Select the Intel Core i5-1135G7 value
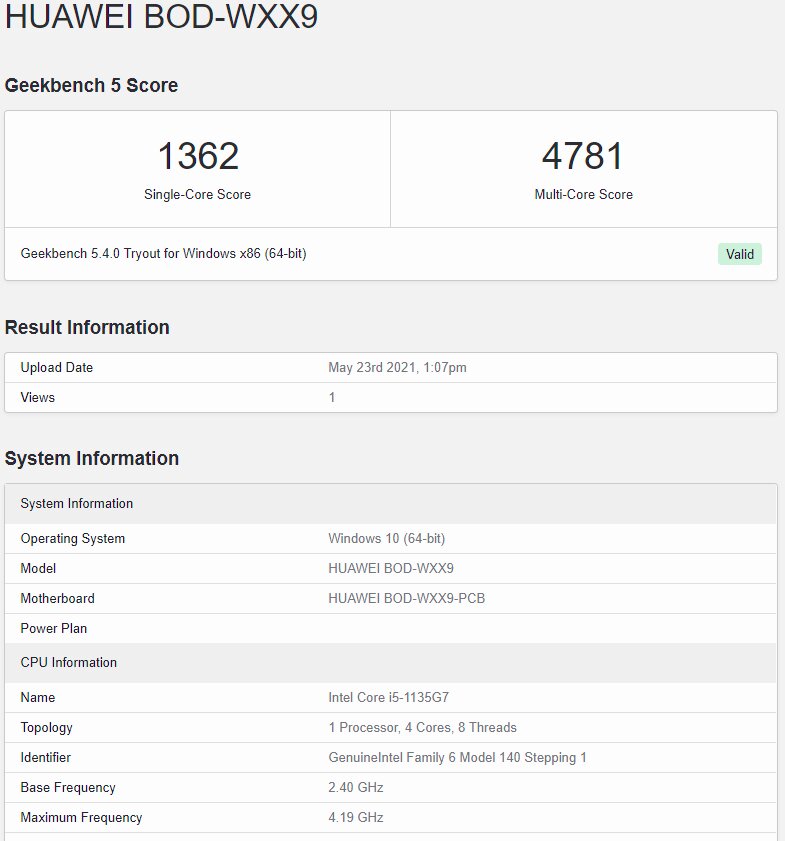 (x=389, y=697)
